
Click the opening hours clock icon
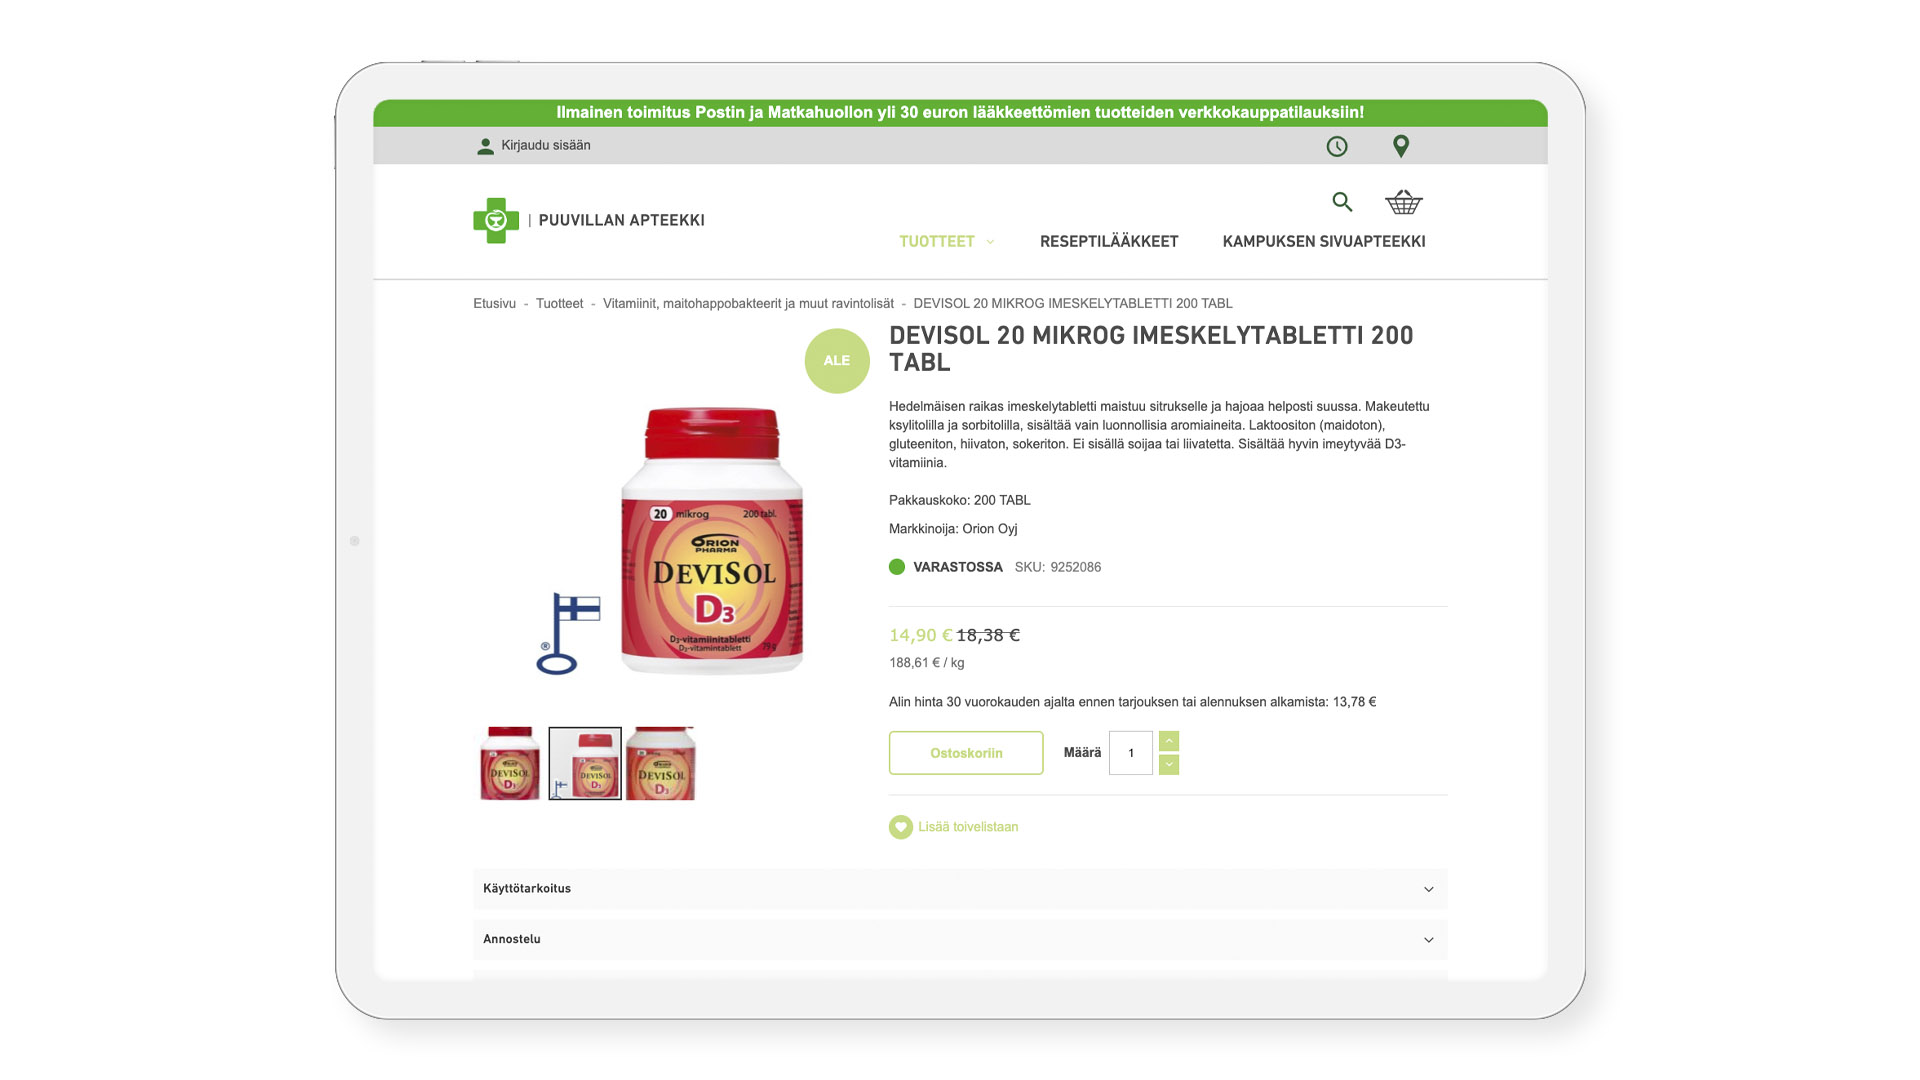point(1337,147)
